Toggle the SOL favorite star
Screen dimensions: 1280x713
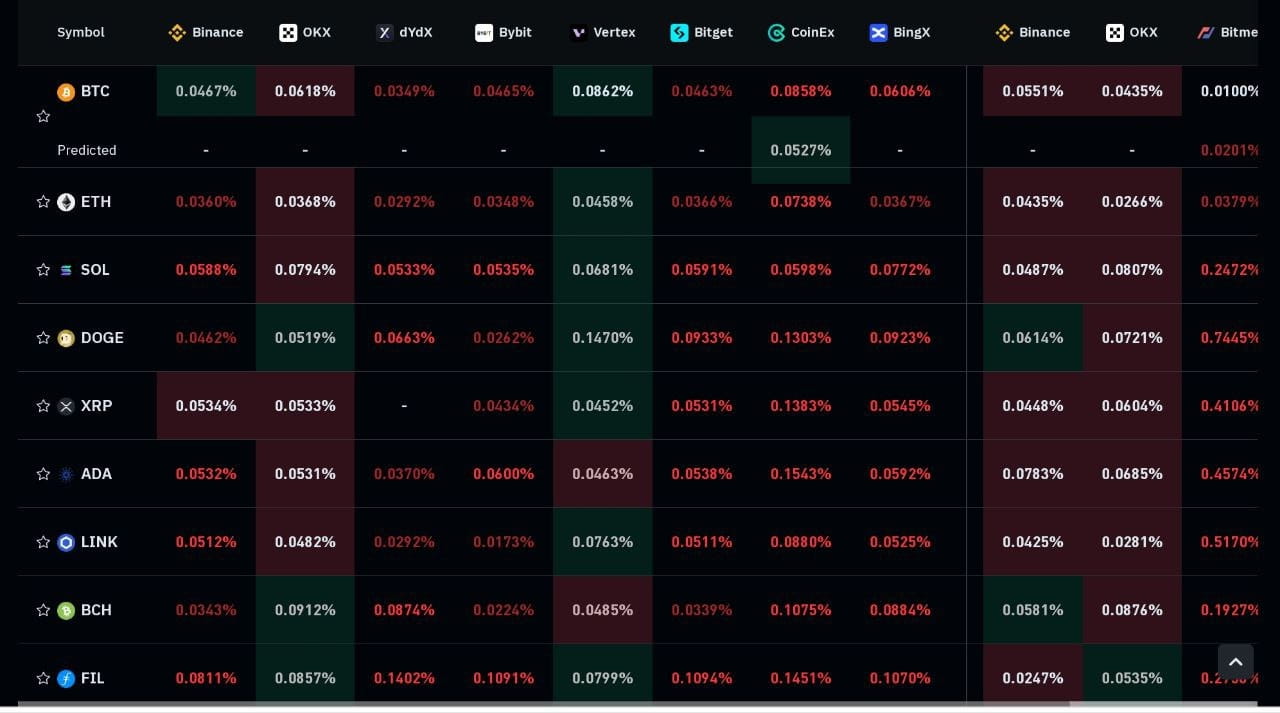43,269
